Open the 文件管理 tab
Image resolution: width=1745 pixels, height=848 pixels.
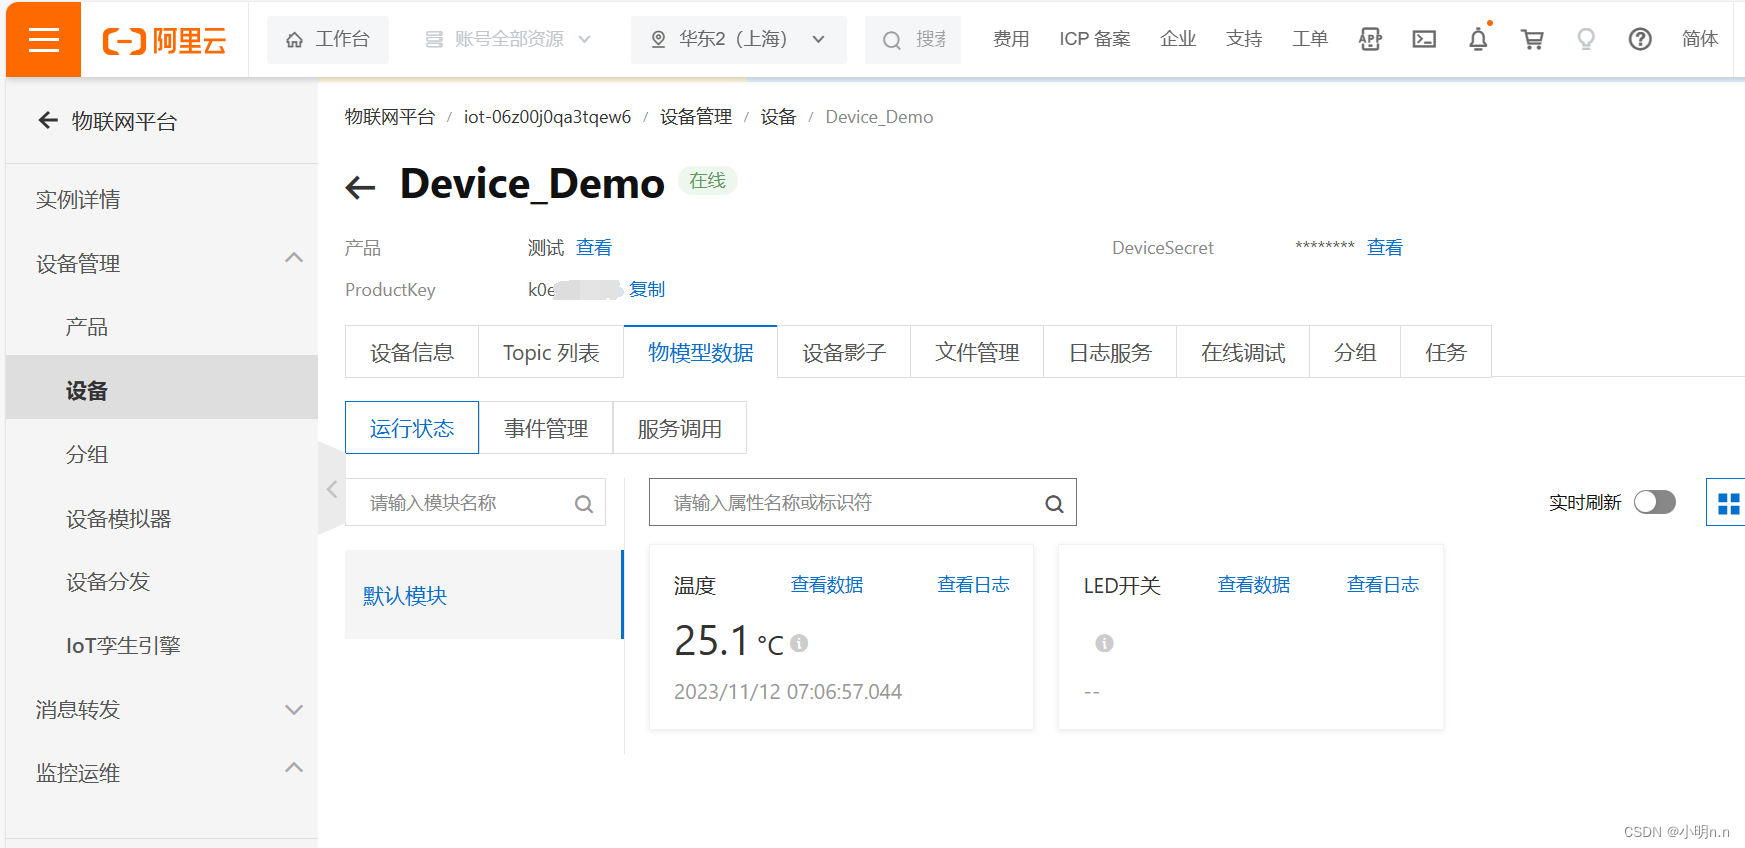tap(977, 352)
